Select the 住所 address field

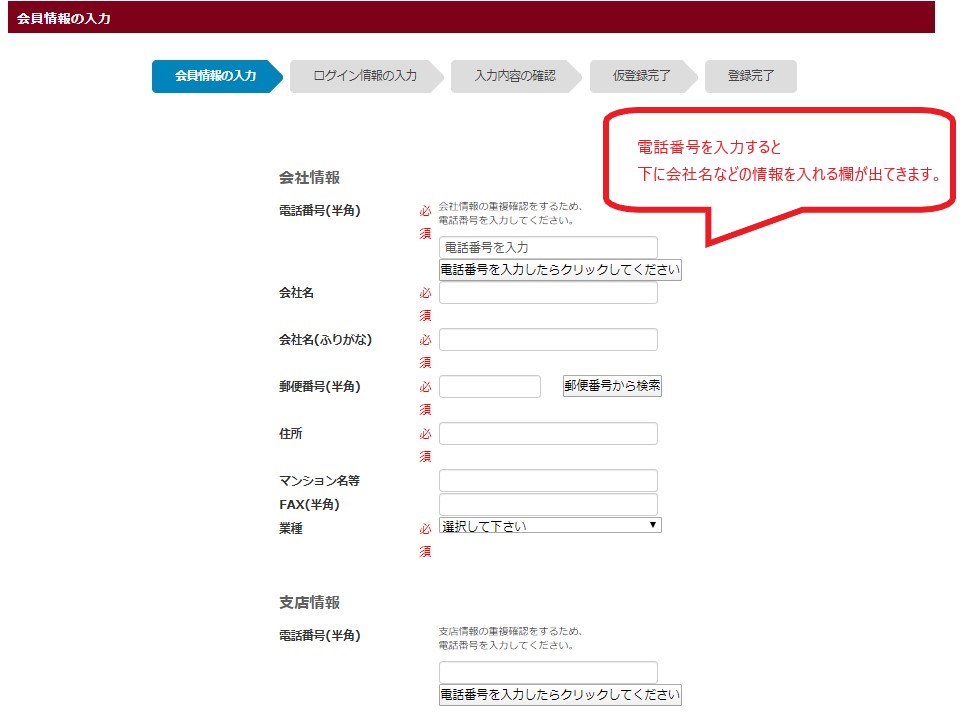[548, 434]
